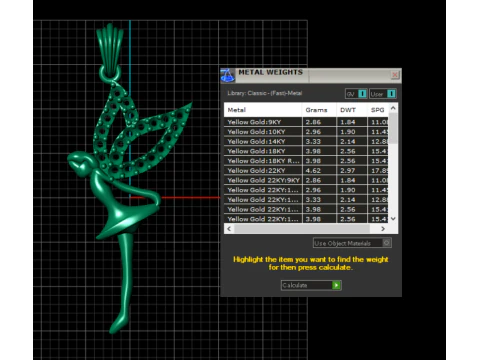
Task: Click 3.33 grams in Yellow Gold:14KY row
Action: pyautogui.click(x=313, y=141)
